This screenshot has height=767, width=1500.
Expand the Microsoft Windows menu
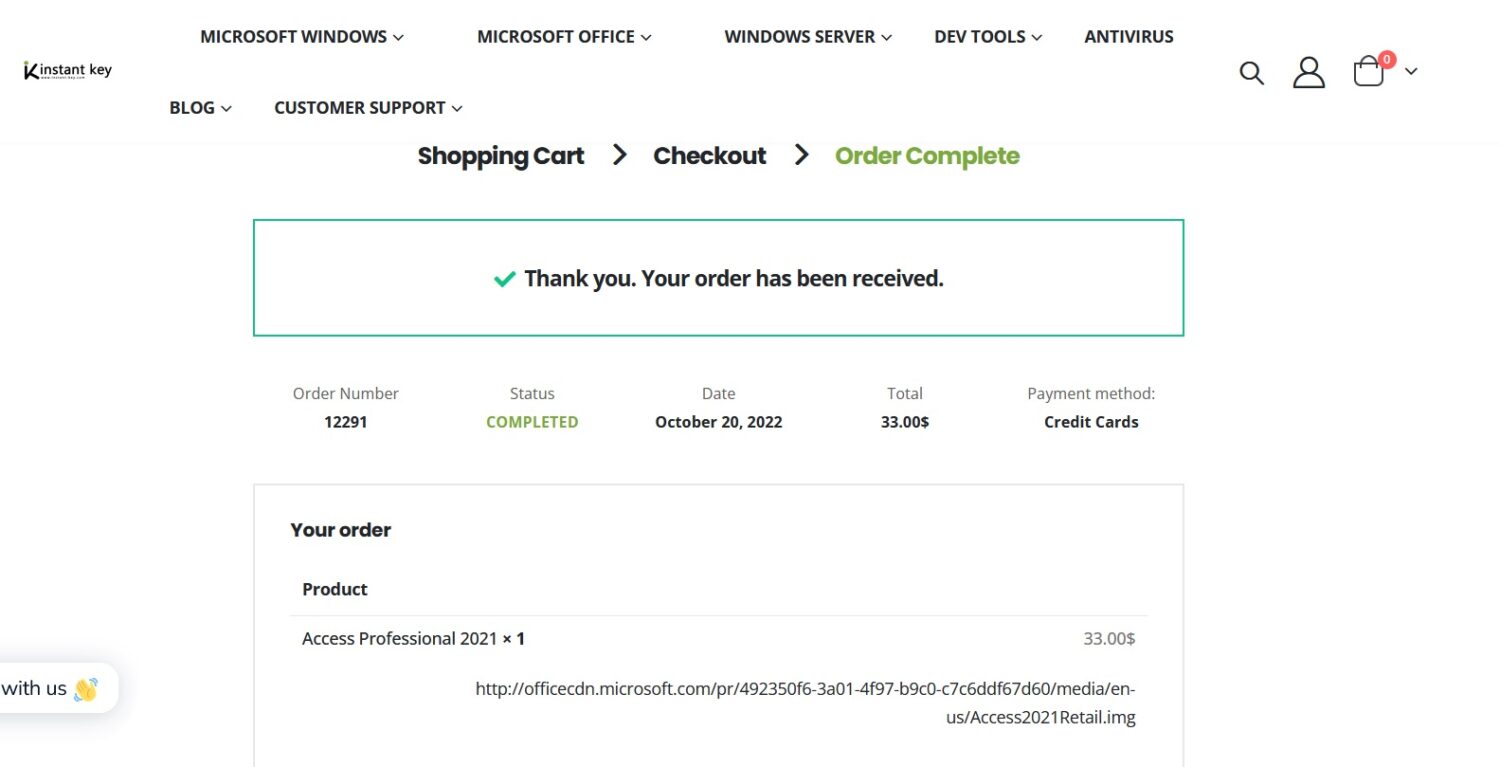302,37
